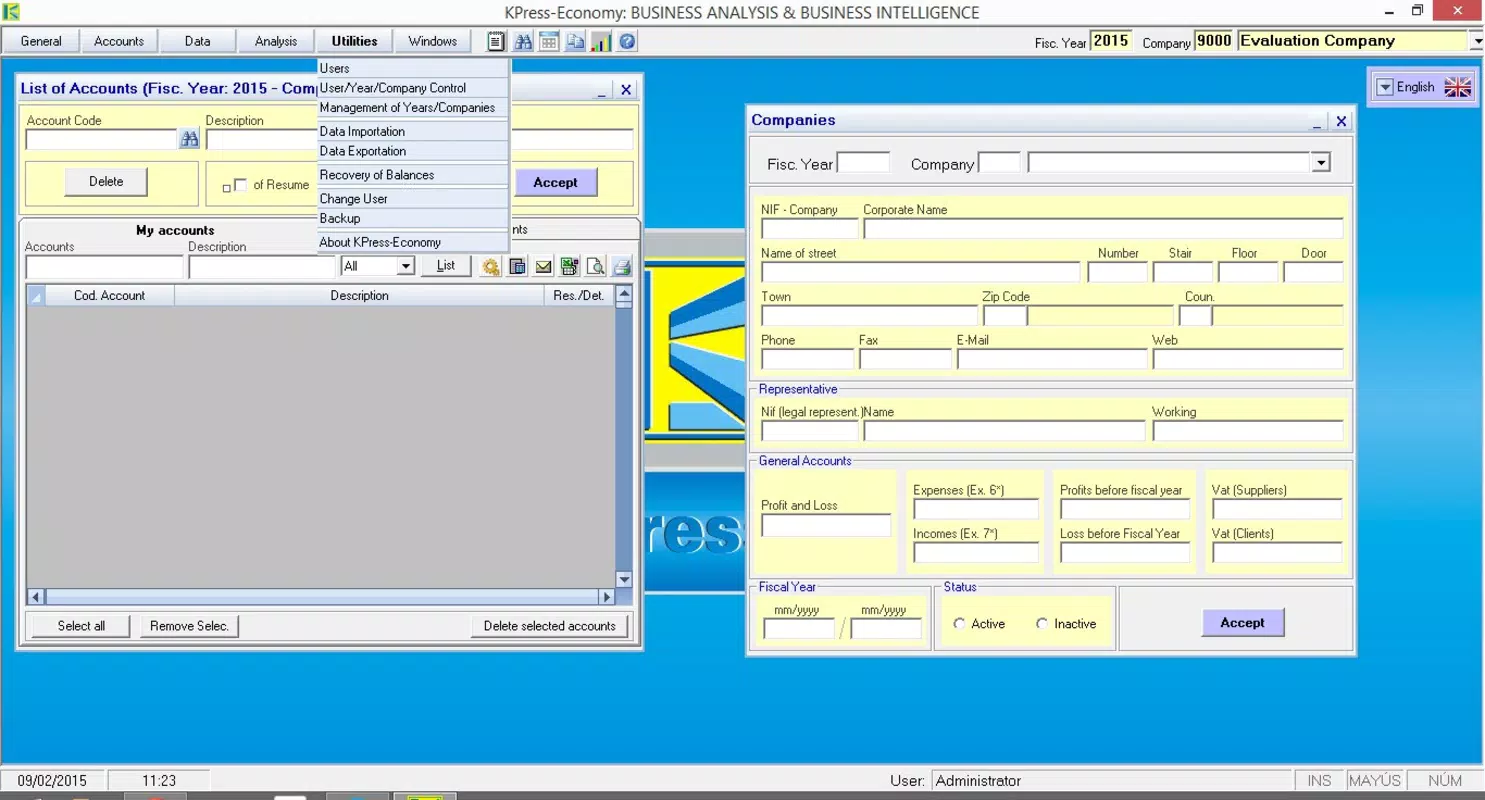Image resolution: width=1485 pixels, height=800 pixels.
Task: Click the gear settings icon in List of Accounts
Action: pyautogui.click(x=490, y=267)
